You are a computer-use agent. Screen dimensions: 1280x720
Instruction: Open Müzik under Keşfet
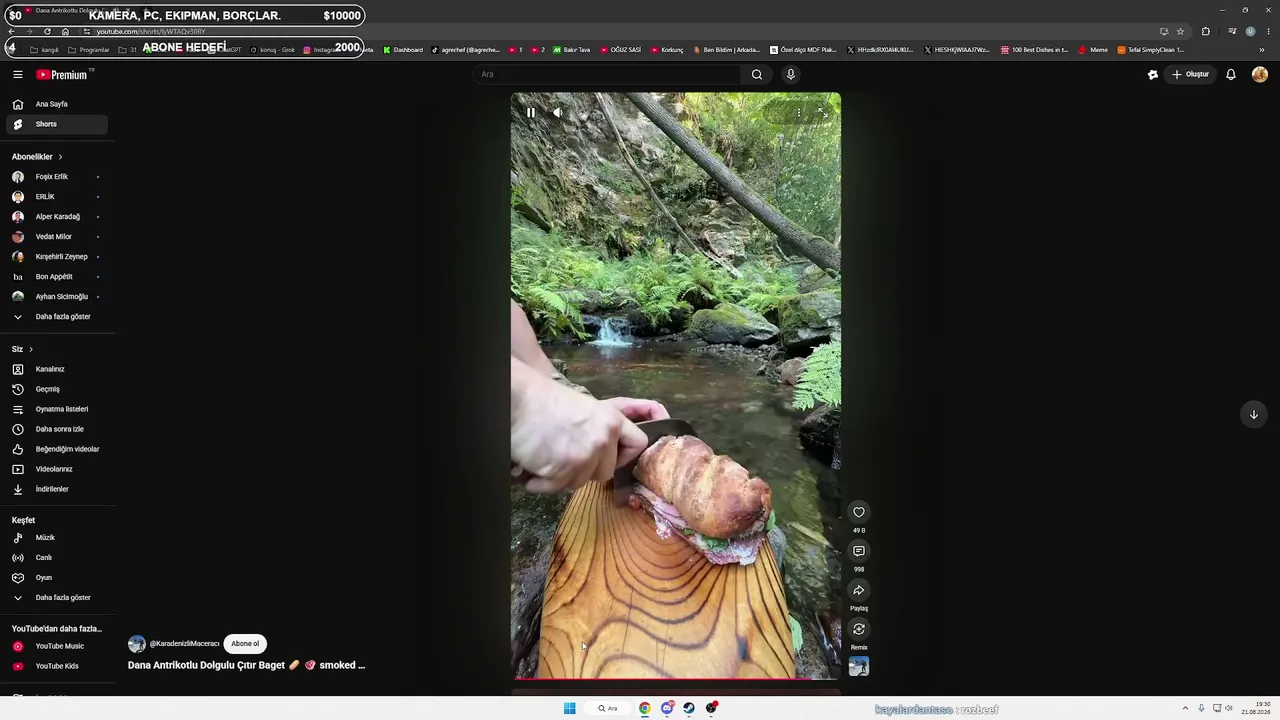(x=57, y=538)
